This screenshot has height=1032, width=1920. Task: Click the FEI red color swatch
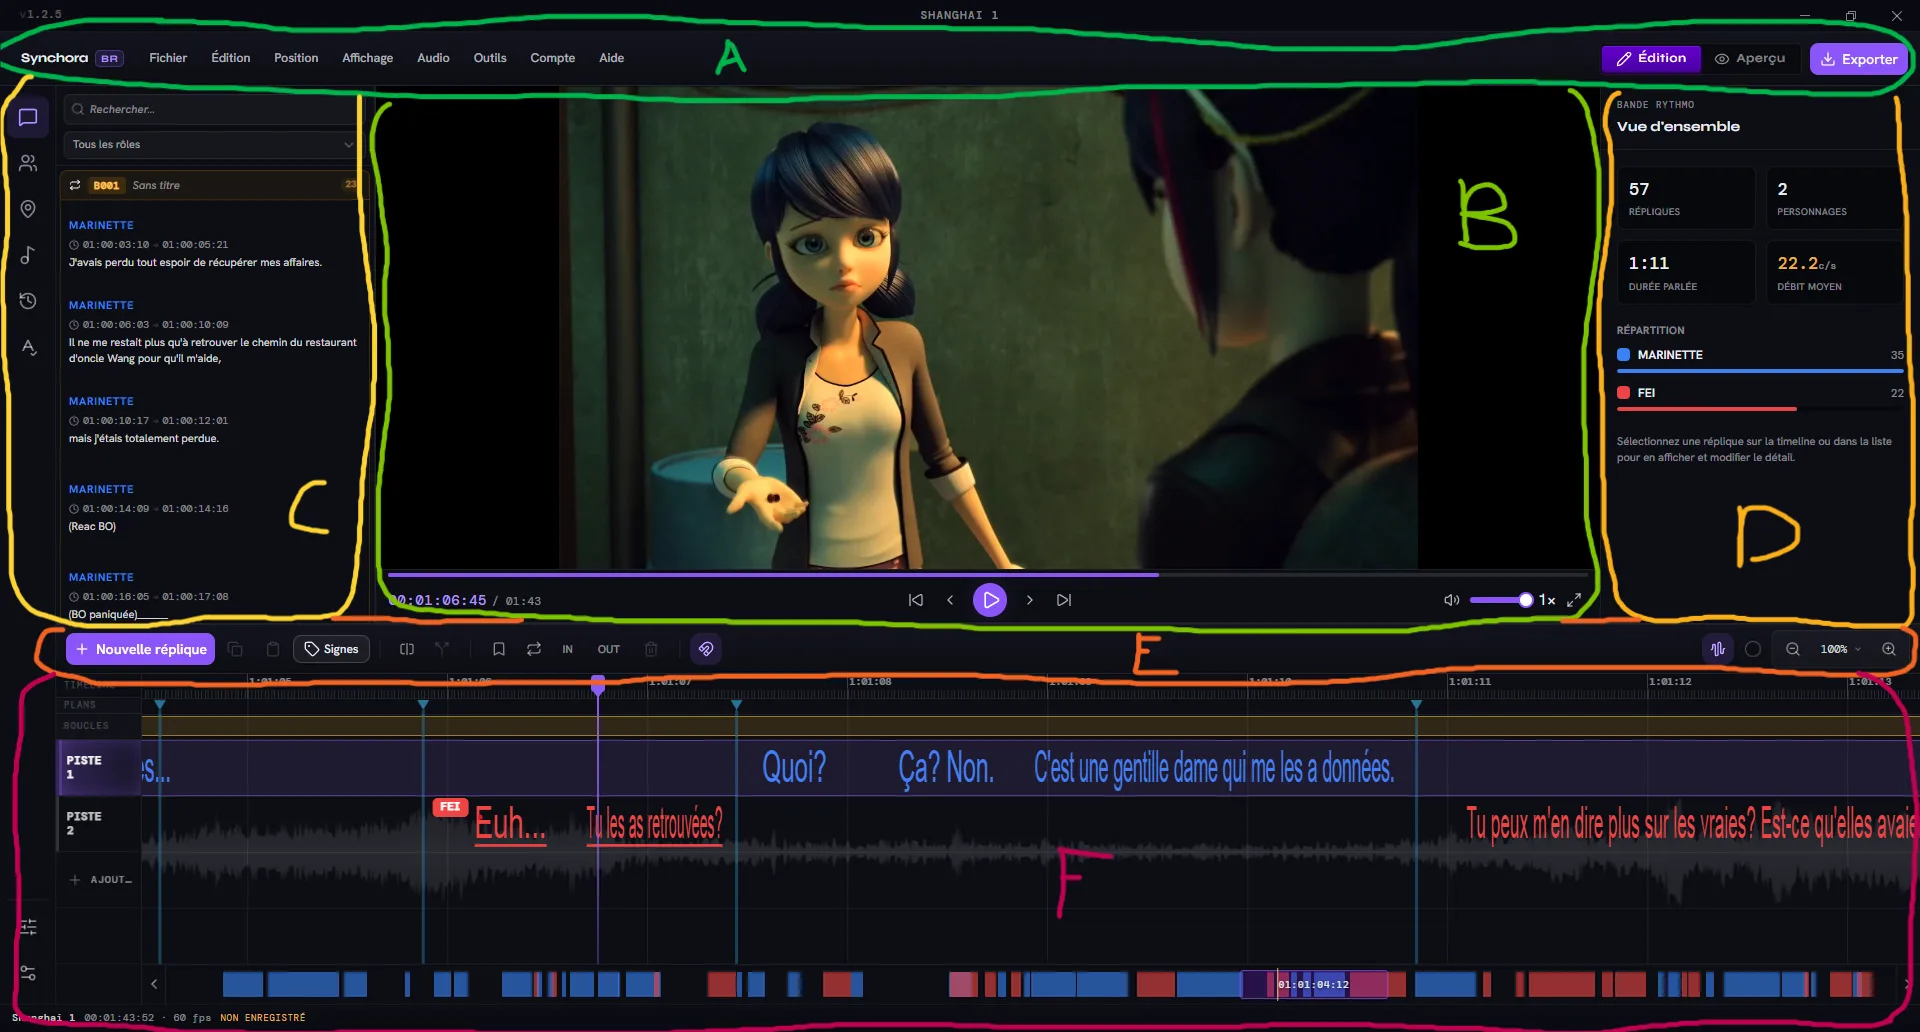click(1624, 393)
